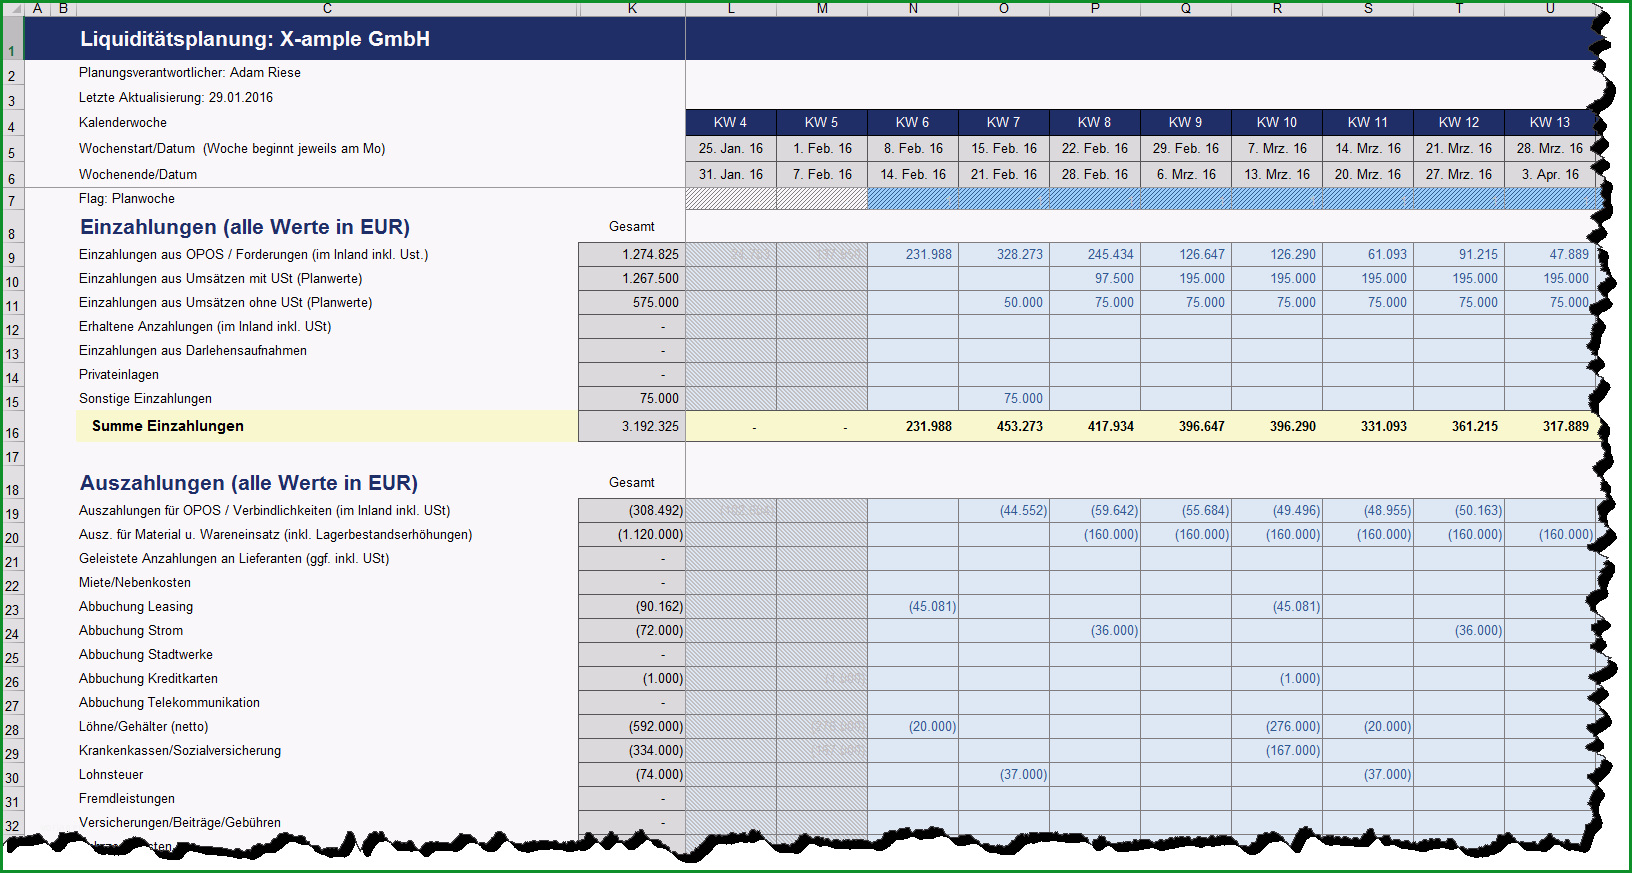Click the sum value 361.215
The width and height of the screenshot is (1632, 873).
pyautogui.click(x=1459, y=426)
